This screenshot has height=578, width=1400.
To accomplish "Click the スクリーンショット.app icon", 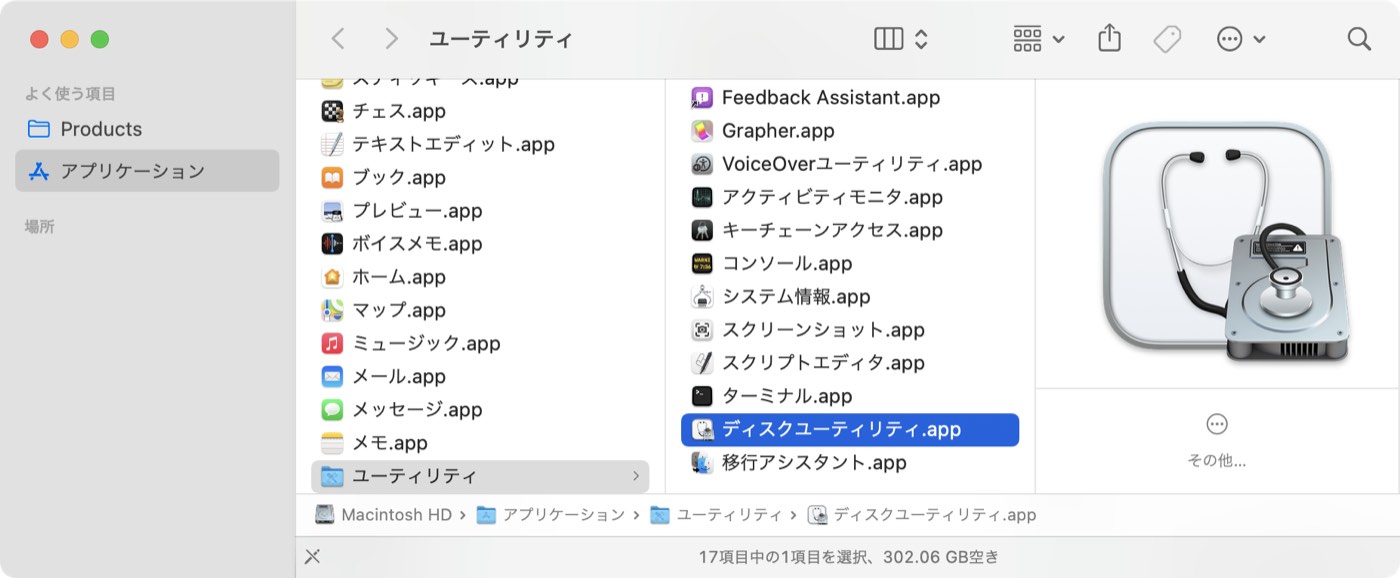I will pyautogui.click(x=702, y=330).
